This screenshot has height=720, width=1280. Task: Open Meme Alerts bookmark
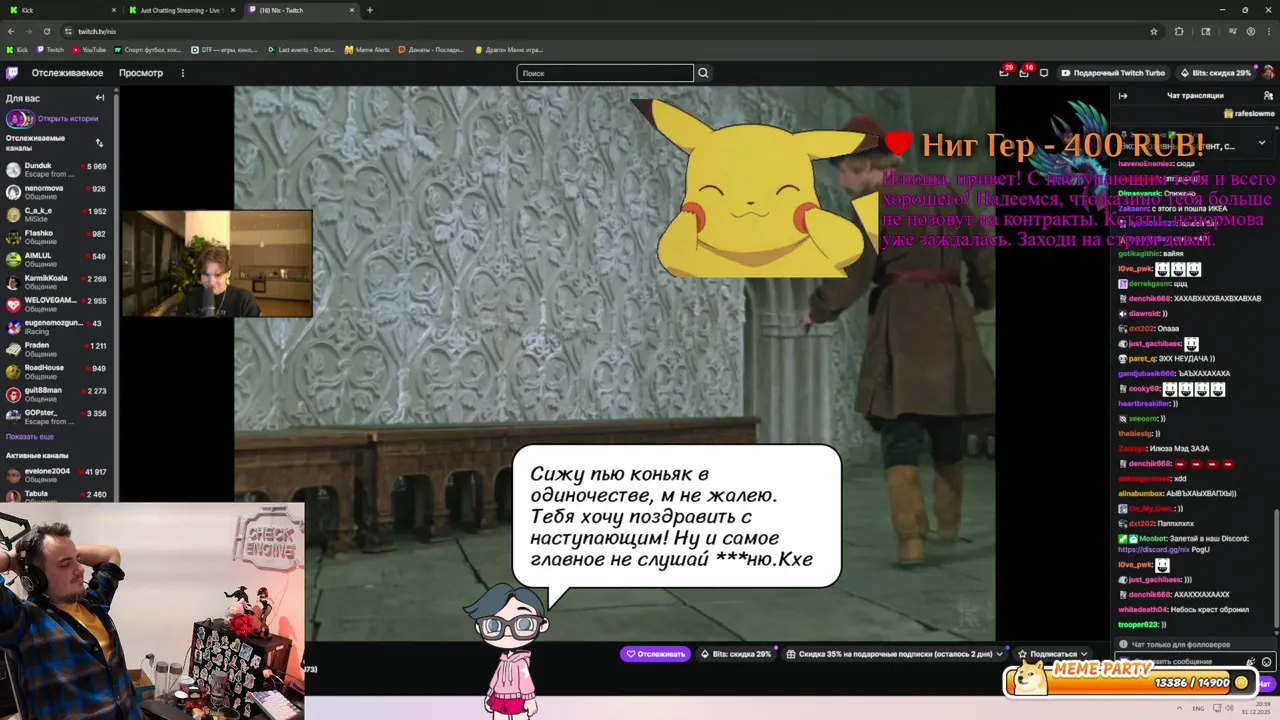click(367, 49)
